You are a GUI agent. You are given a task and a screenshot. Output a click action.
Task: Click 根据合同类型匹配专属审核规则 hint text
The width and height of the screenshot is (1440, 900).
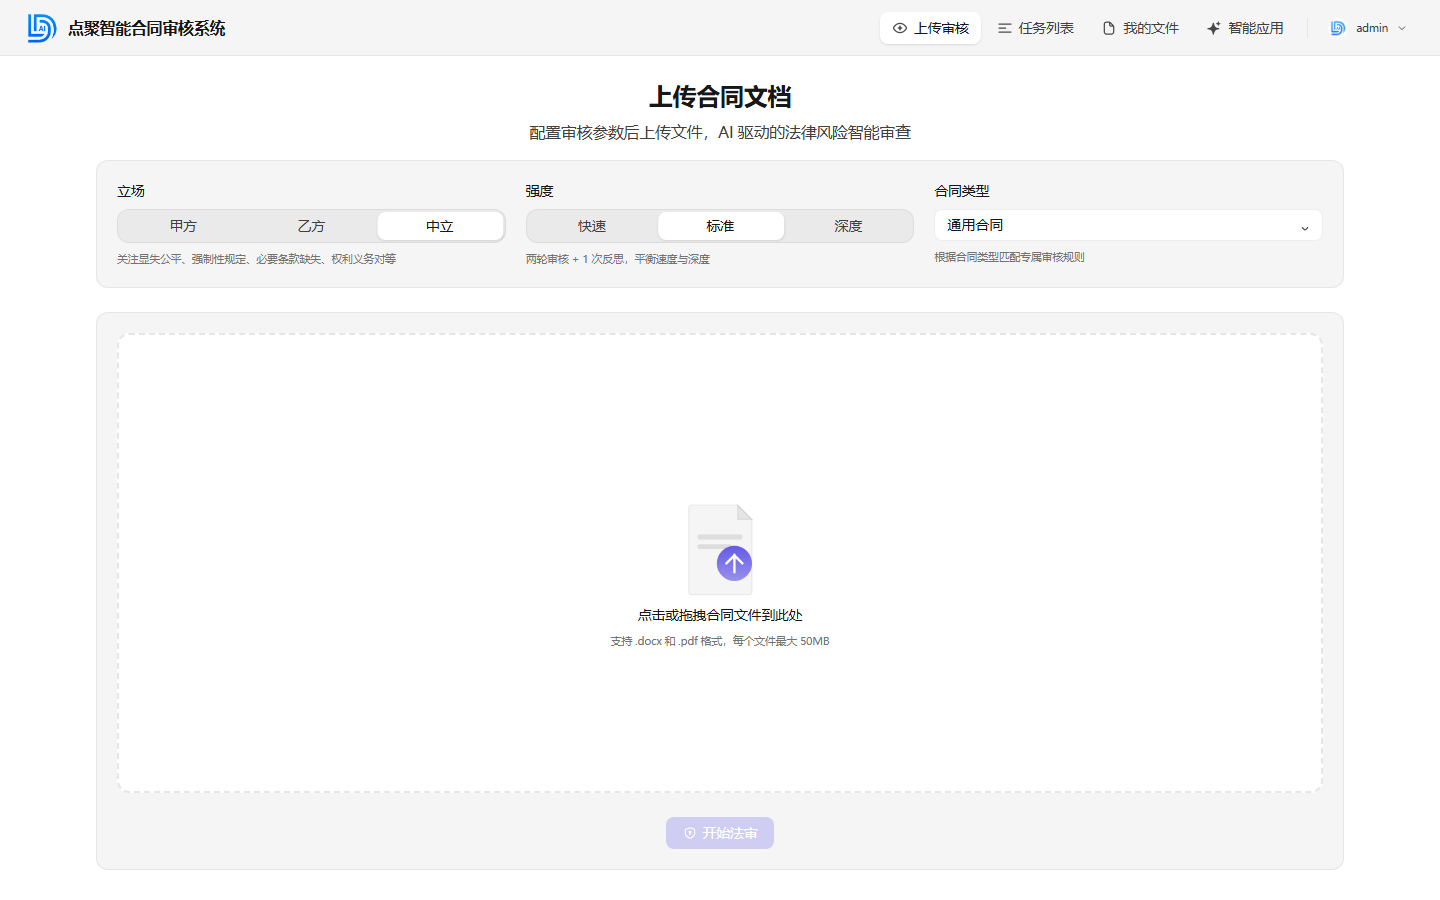click(x=1009, y=257)
